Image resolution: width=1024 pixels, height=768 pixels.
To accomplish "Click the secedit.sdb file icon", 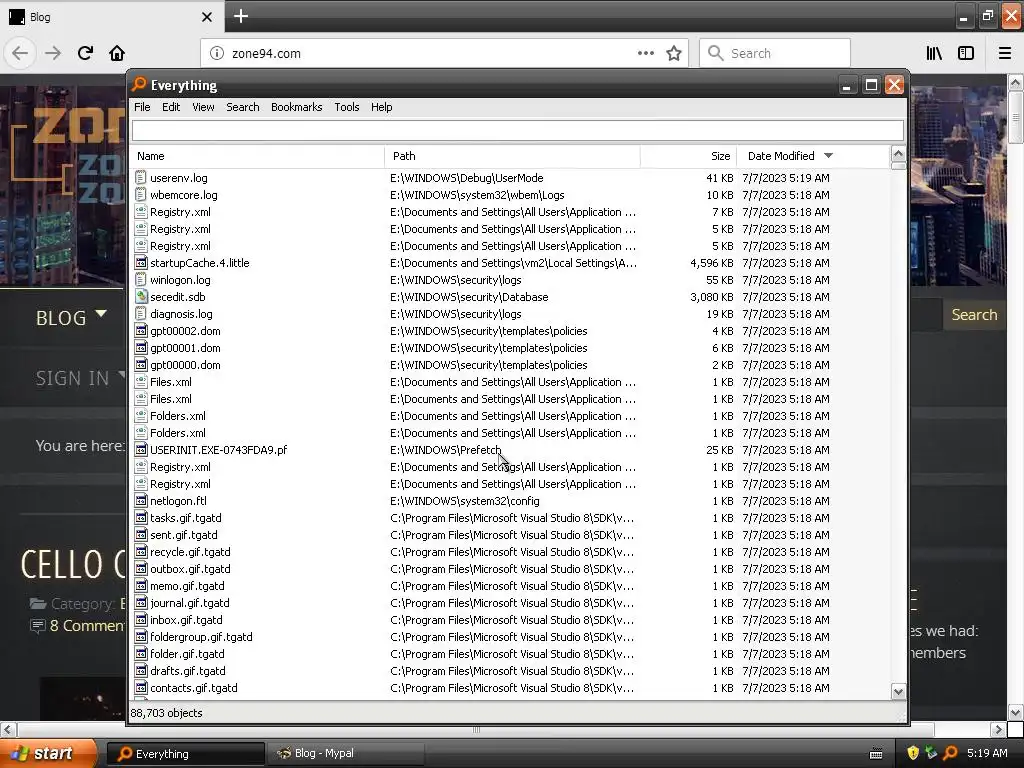I will point(140,296).
